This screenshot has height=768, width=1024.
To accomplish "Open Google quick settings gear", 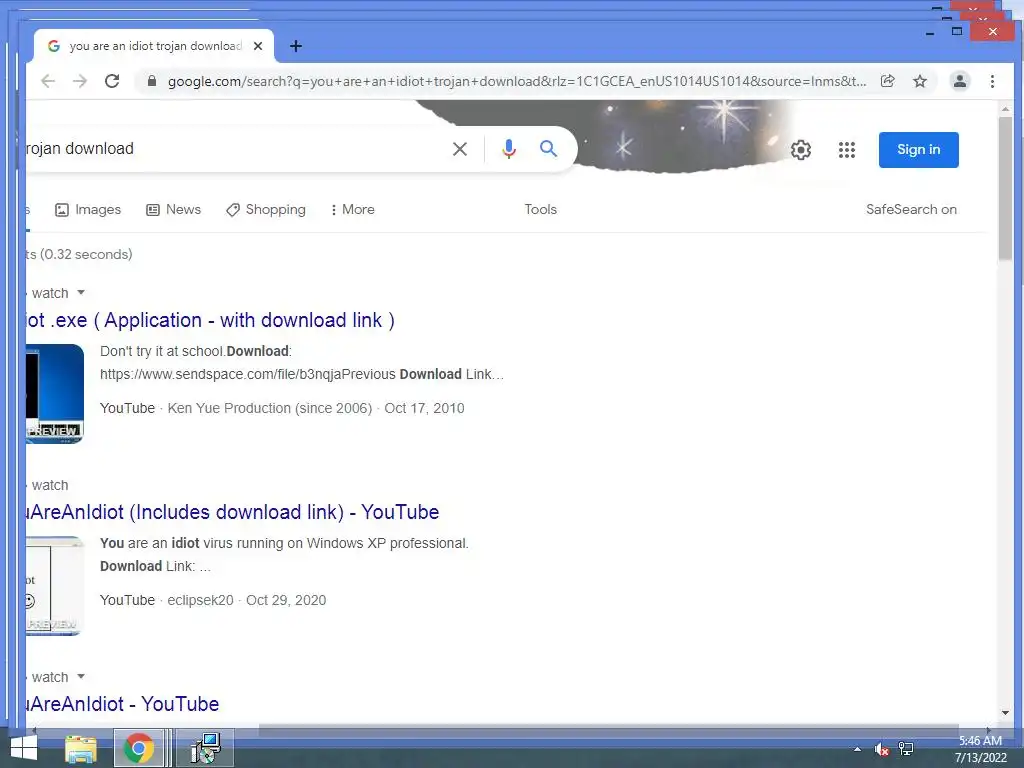I will coord(801,150).
